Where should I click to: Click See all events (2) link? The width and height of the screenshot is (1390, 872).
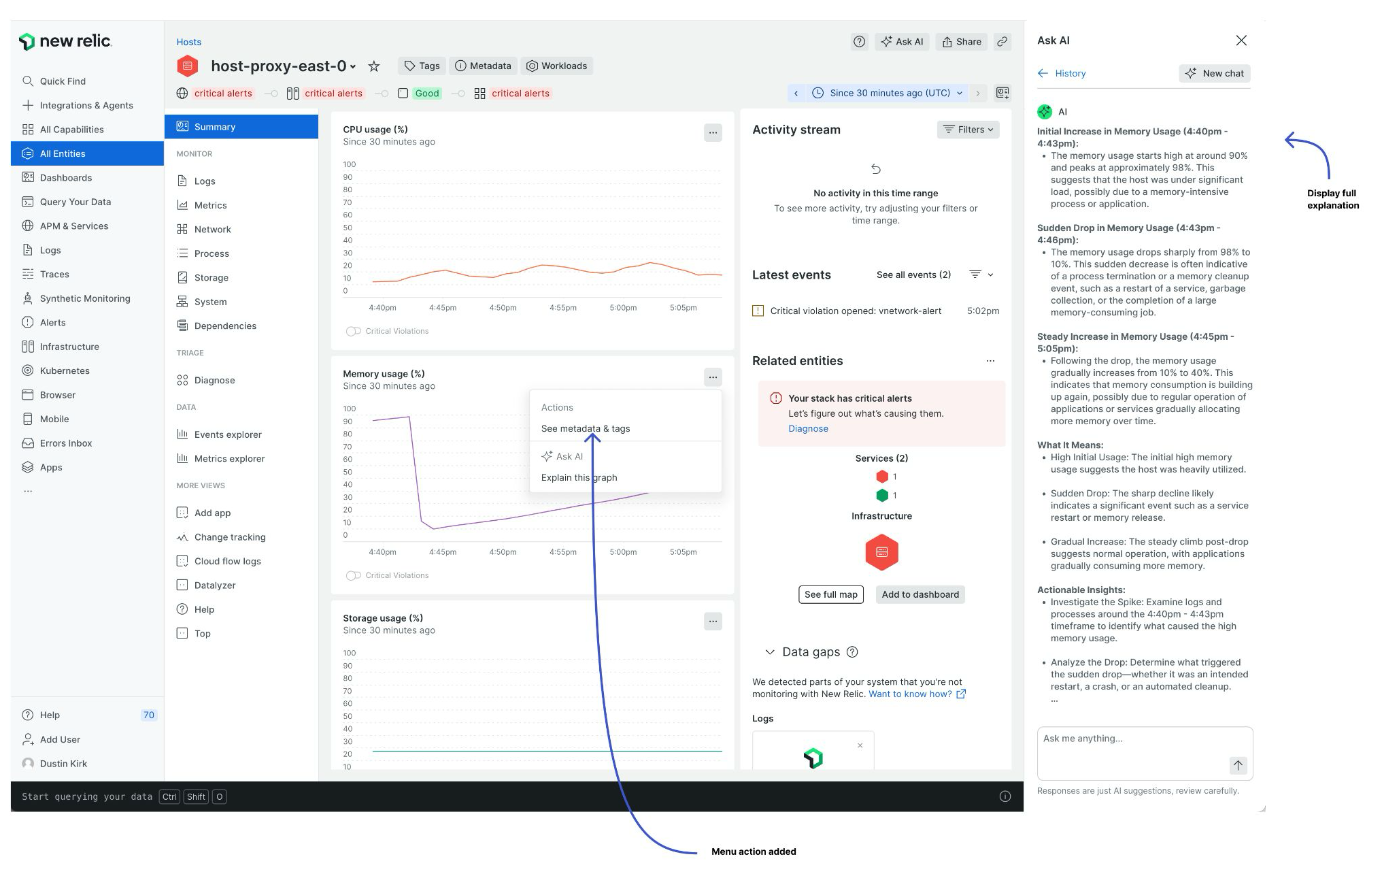[x=914, y=275]
